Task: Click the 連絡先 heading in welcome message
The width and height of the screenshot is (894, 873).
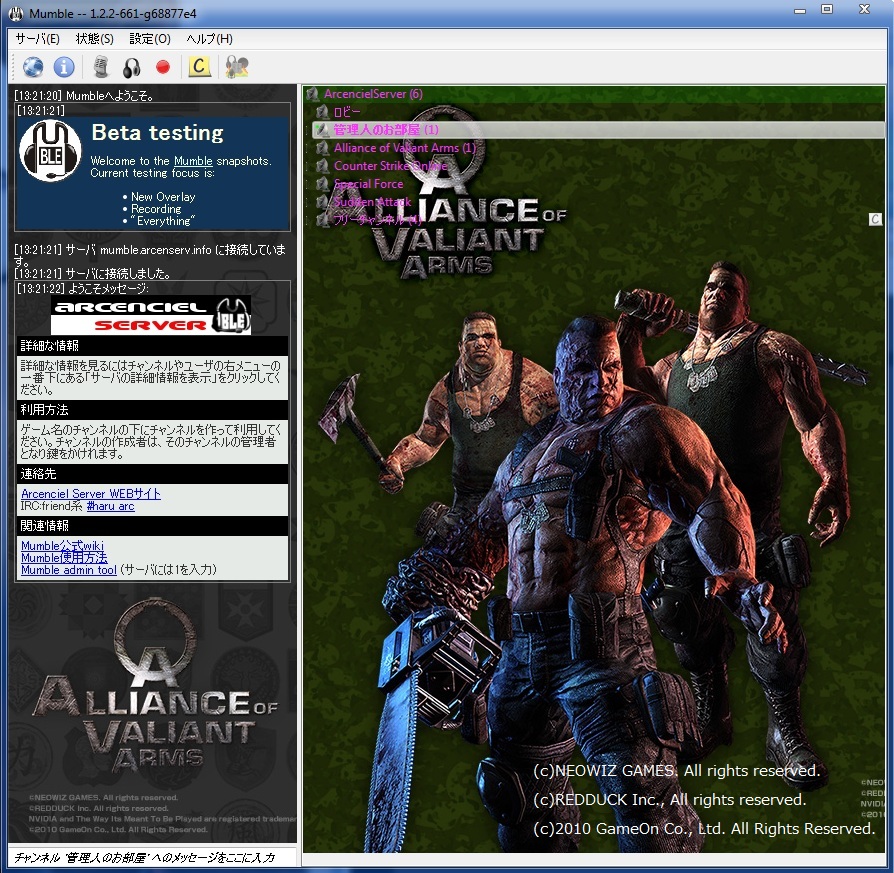Action: [x=38, y=473]
